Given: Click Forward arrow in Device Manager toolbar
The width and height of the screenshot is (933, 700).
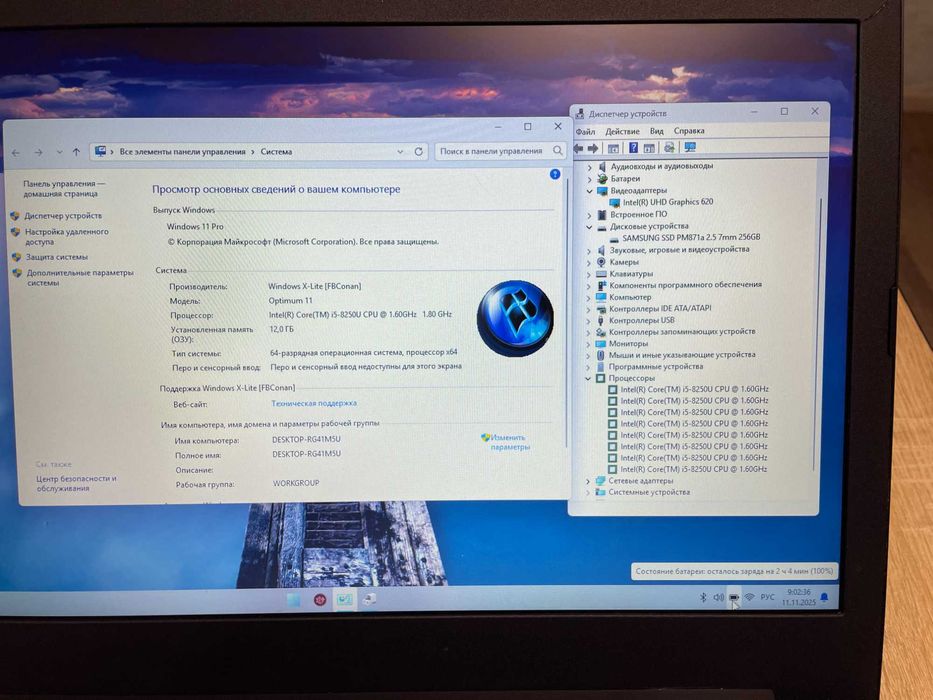Looking at the screenshot, I should pyautogui.click(x=593, y=148).
